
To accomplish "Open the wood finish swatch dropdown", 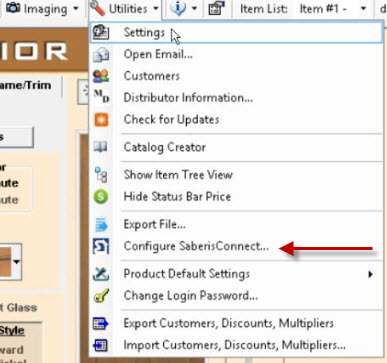I will point(16,262).
